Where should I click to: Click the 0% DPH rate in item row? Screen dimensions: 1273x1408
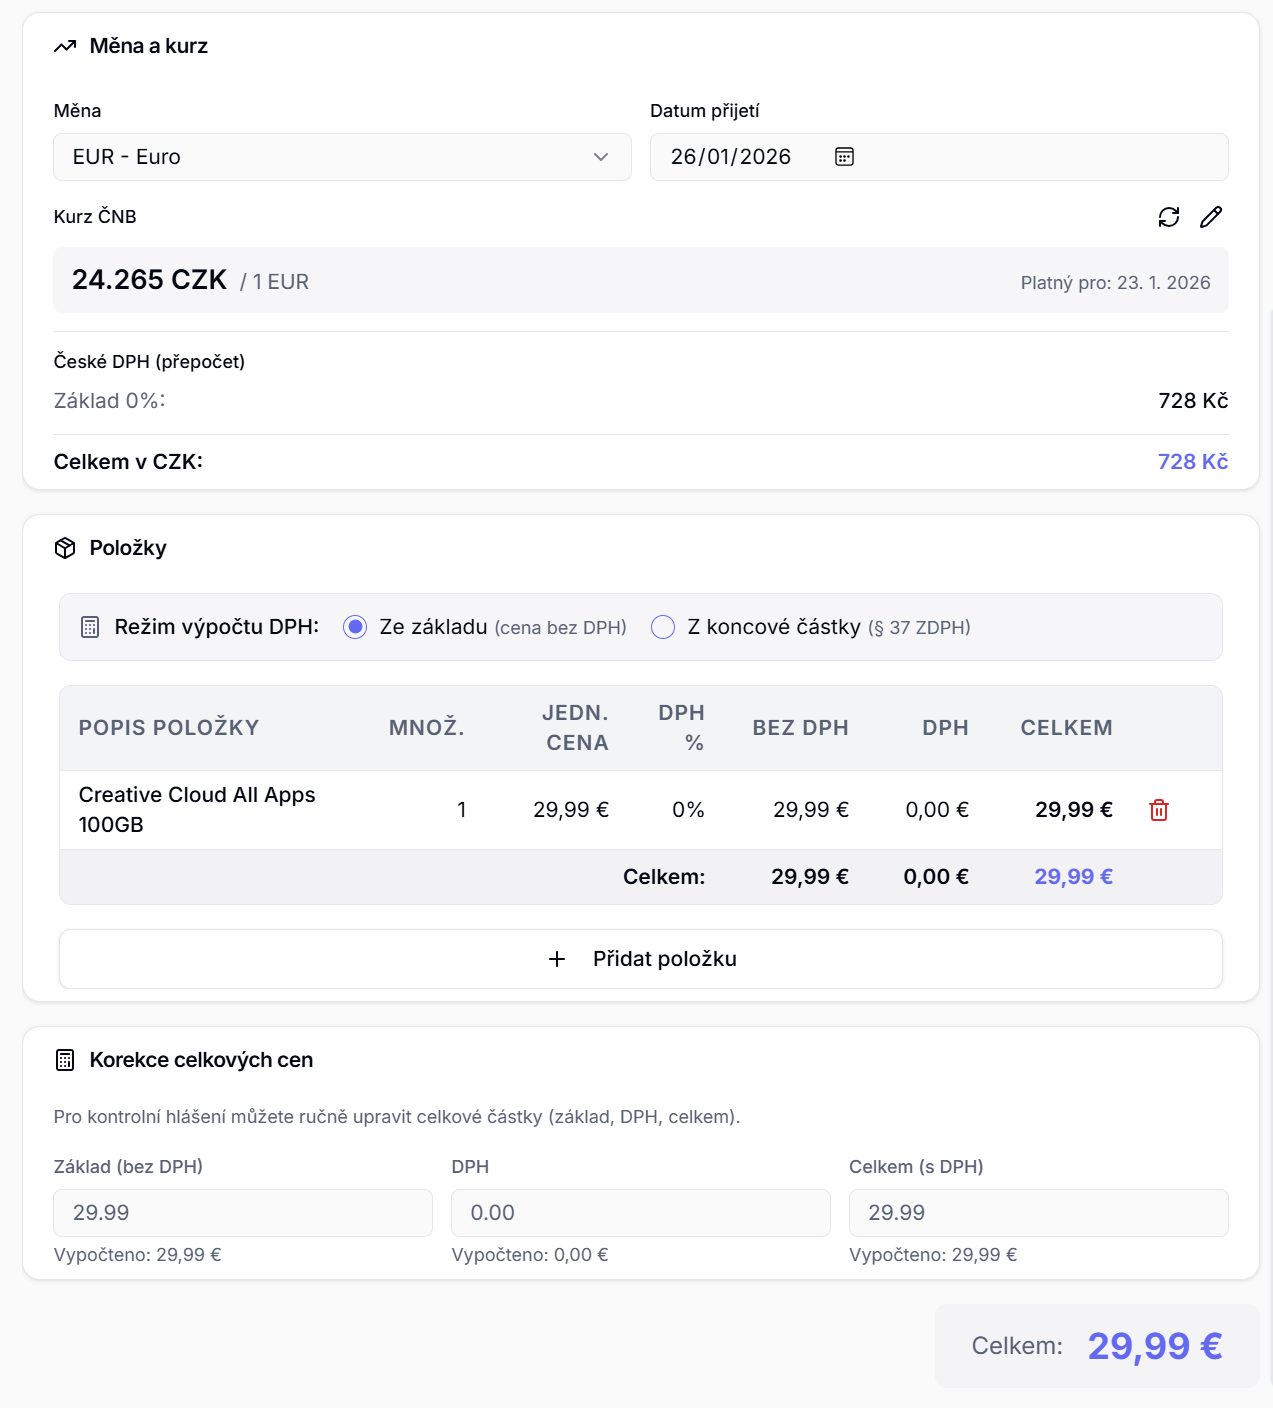(x=688, y=810)
